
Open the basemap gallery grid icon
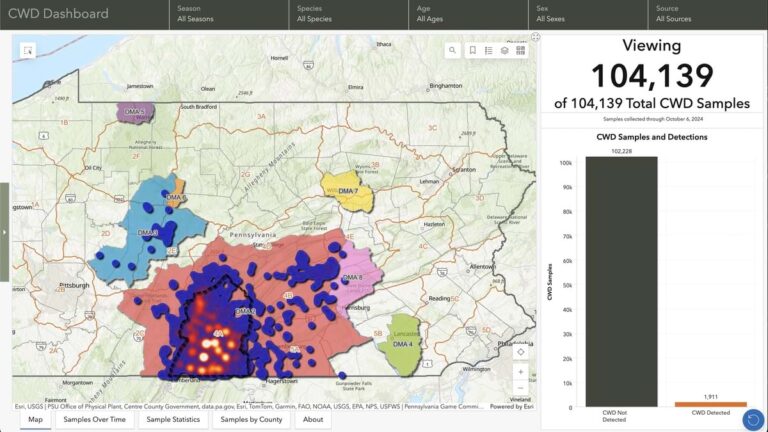(521, 50)
